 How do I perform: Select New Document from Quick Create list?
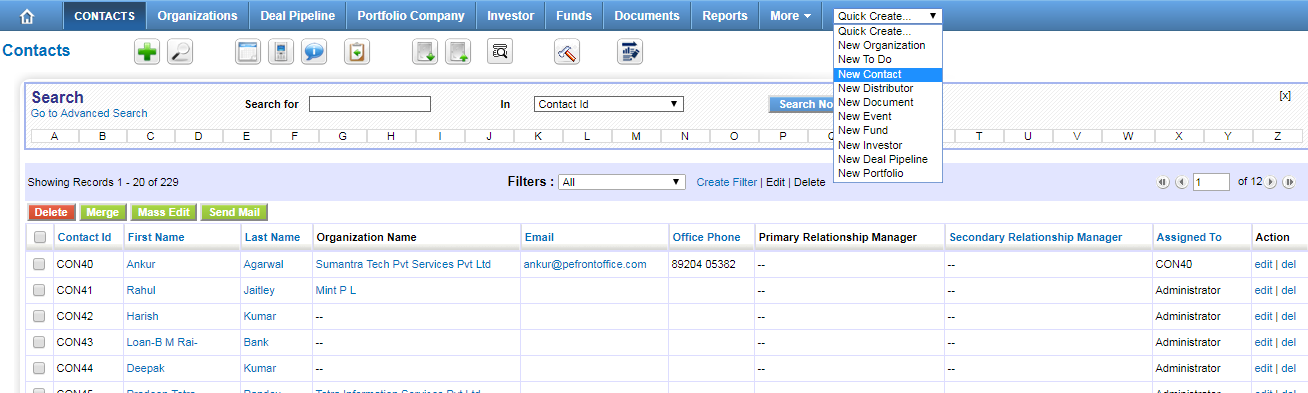point(888,102)
